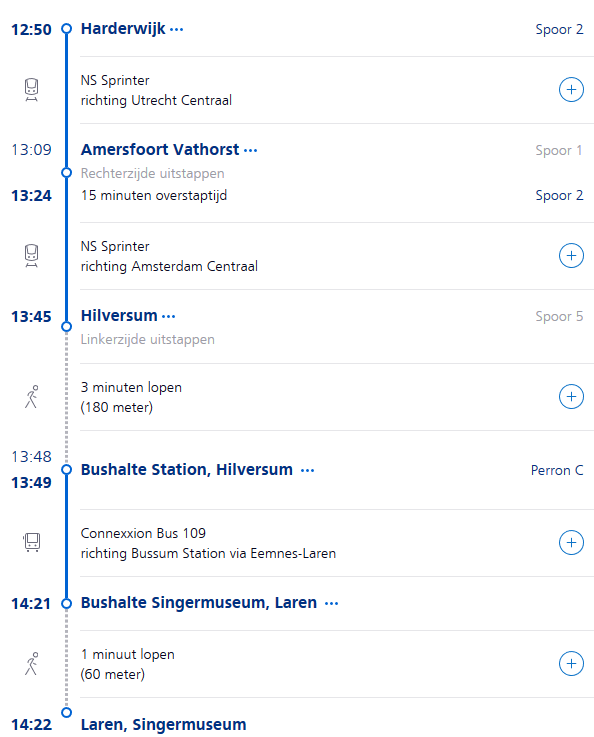594x737 pixels.
Task: Open the Bushalte Singermuseum, Laren stop link
Action: (x=199, y=603)
